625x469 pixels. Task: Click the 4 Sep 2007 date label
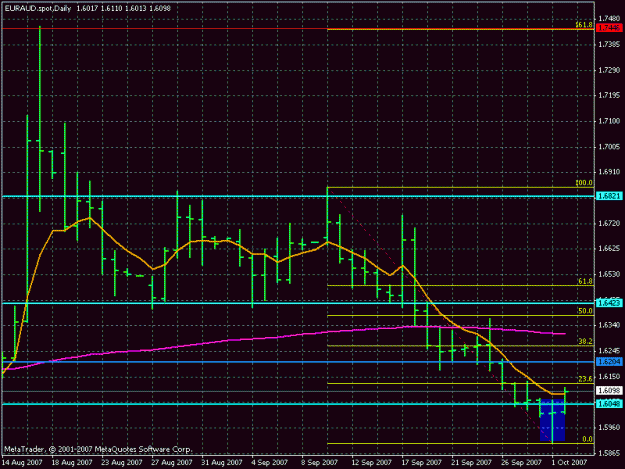(x=269, y=463)
